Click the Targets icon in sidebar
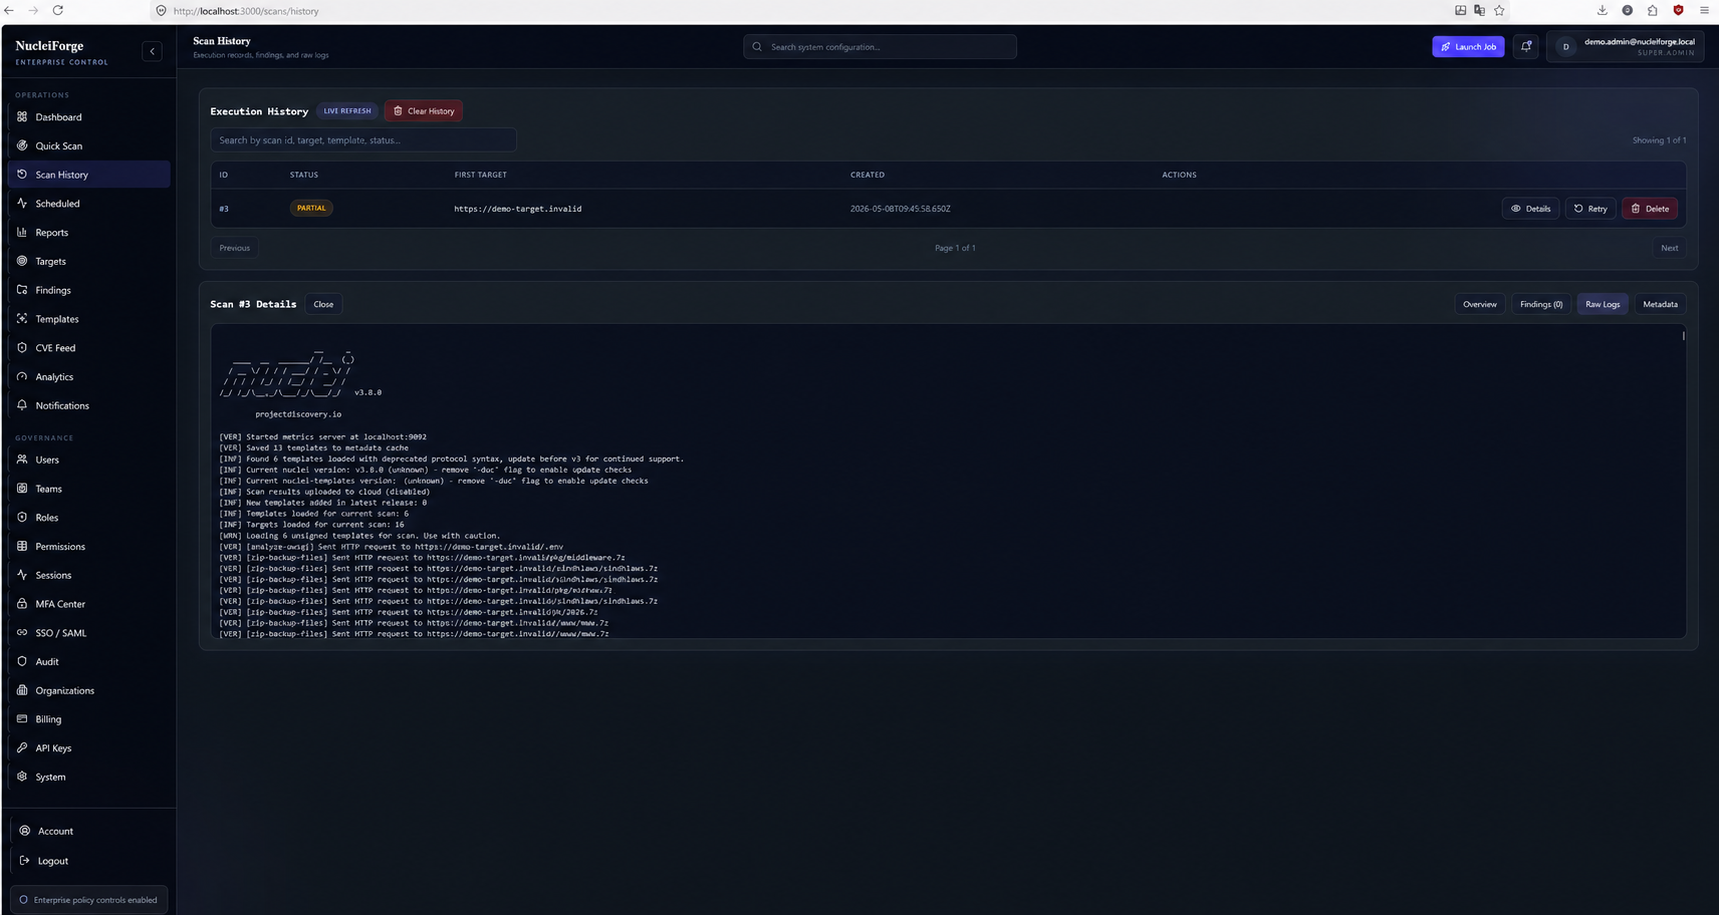This screenshot has width=1719, height=915. pyautogui.click(x=22, y=261)
